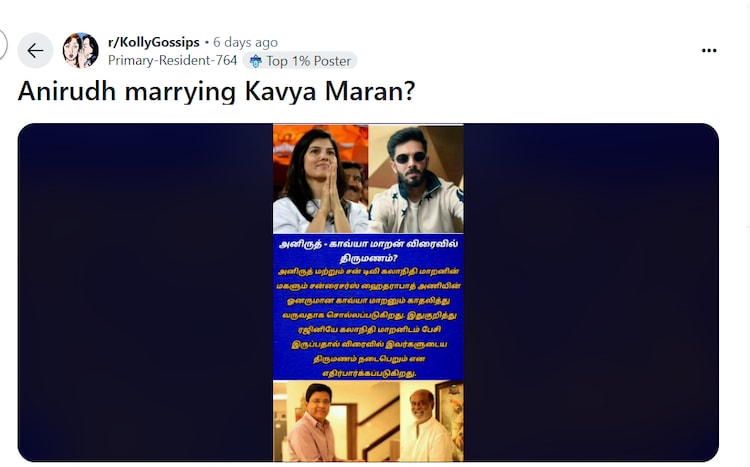The image size is (750, 467).
Task: Open the three-dot post options menu
Action: point(709,50)
